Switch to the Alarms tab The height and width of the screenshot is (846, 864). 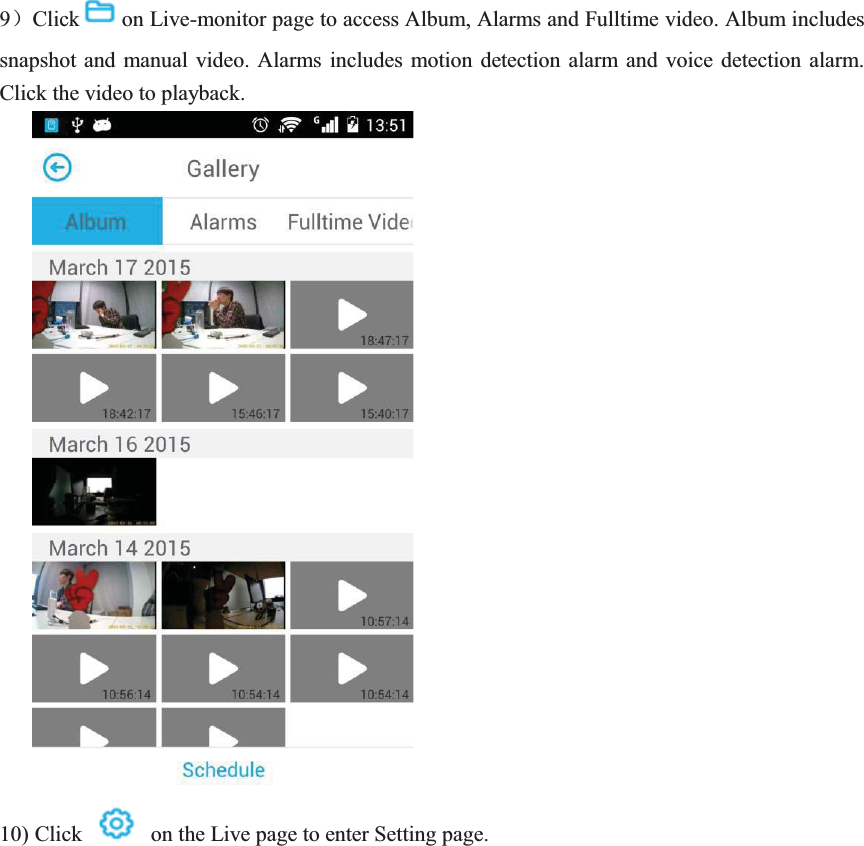pyautogui.click(x=223, y=221)
